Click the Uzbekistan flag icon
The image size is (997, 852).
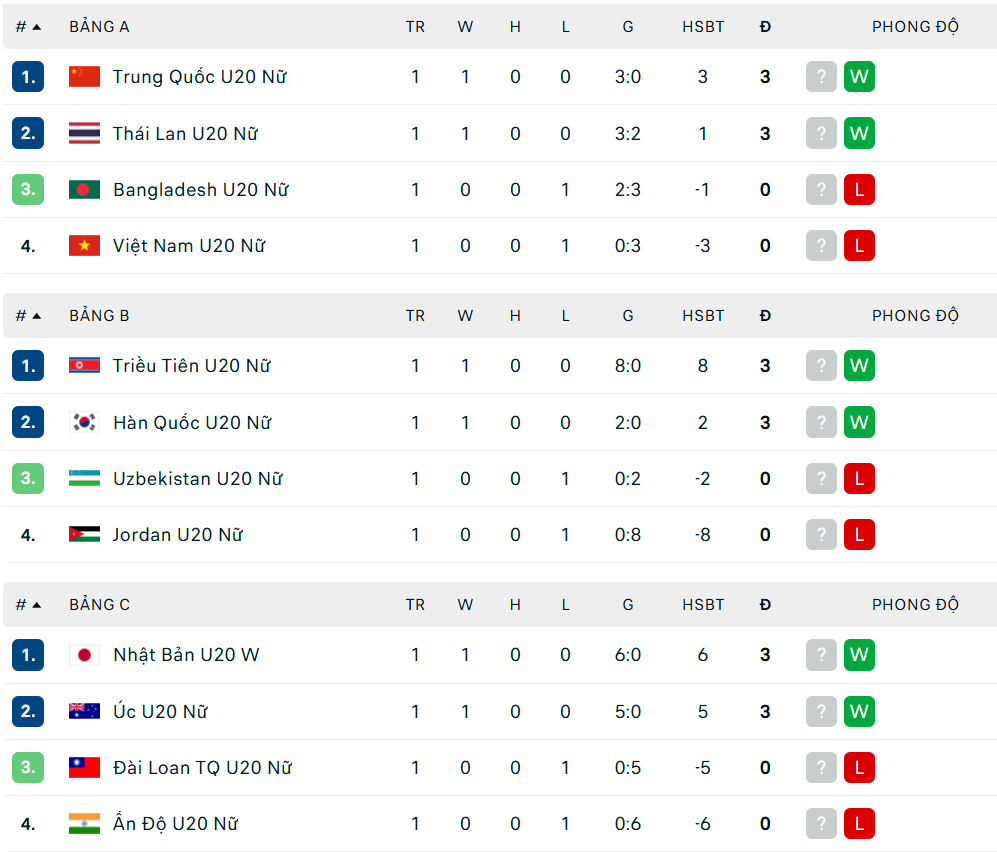click(85, 478)
